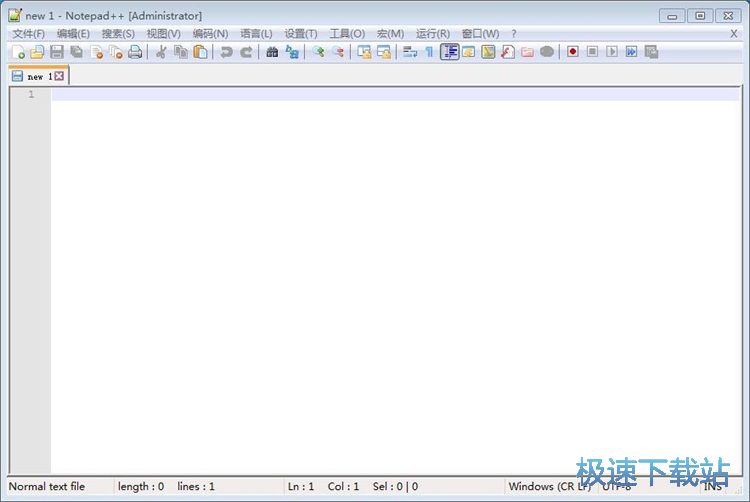Toggle synchronized horizontal scrolling
Image resolution: width=750 pixels, height=502 pixels.
click(x=384, y=52)
